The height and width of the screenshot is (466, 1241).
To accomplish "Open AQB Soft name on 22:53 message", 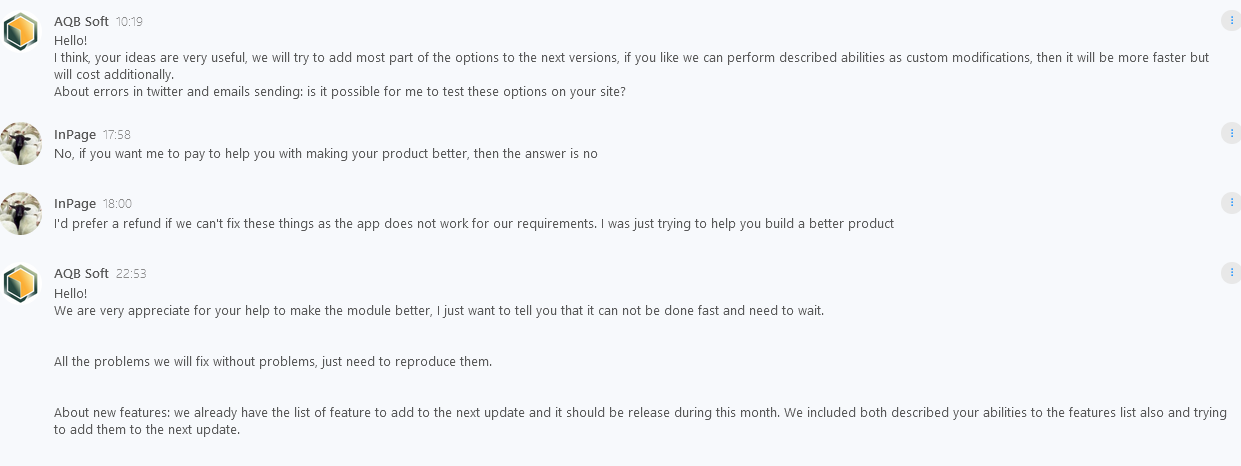I will coord(81,273).
